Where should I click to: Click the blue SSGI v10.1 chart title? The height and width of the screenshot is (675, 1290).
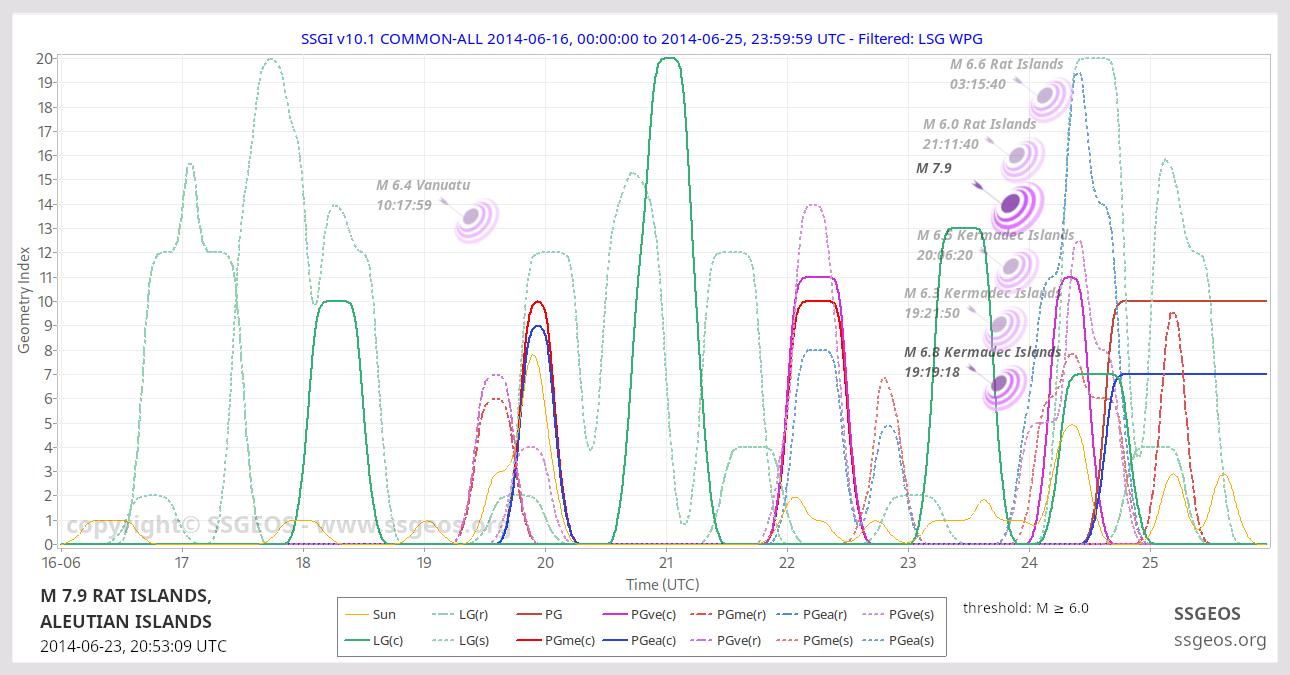point(641,39)
